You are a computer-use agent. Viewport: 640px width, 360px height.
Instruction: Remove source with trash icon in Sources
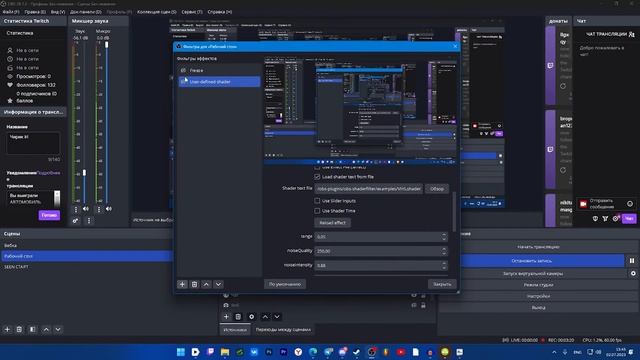(x=238, y=316)
